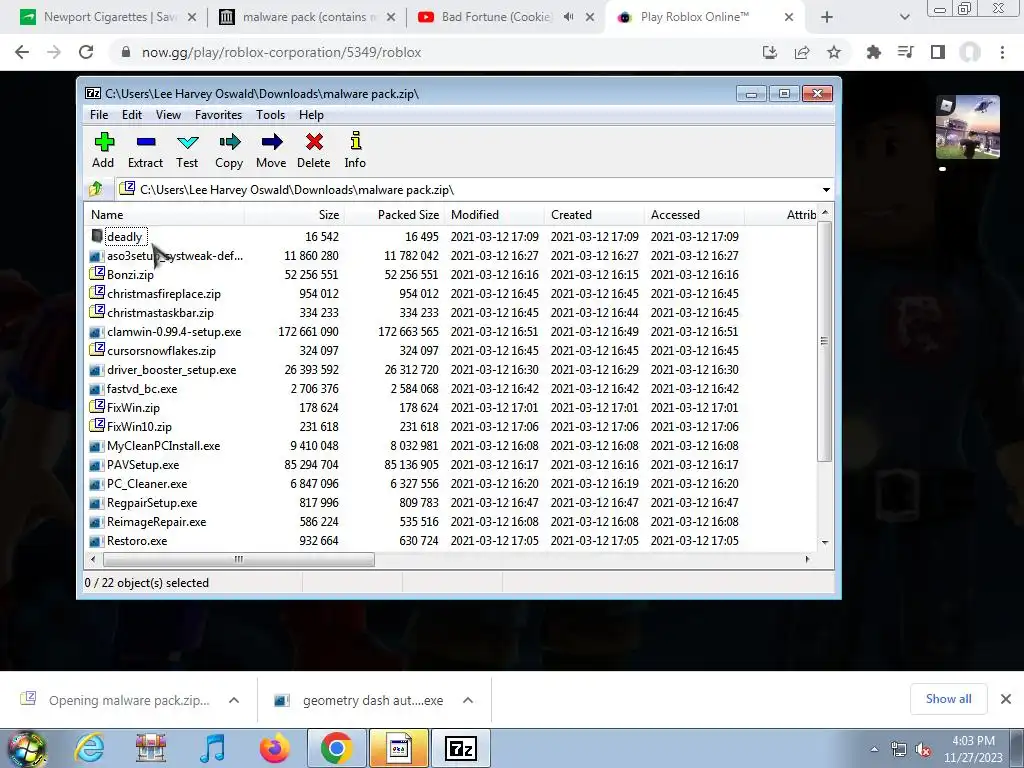1024x768 pixels.
Task: Open the music player taskbar icon
Action: pyautogui.click(x=212, y=748)
